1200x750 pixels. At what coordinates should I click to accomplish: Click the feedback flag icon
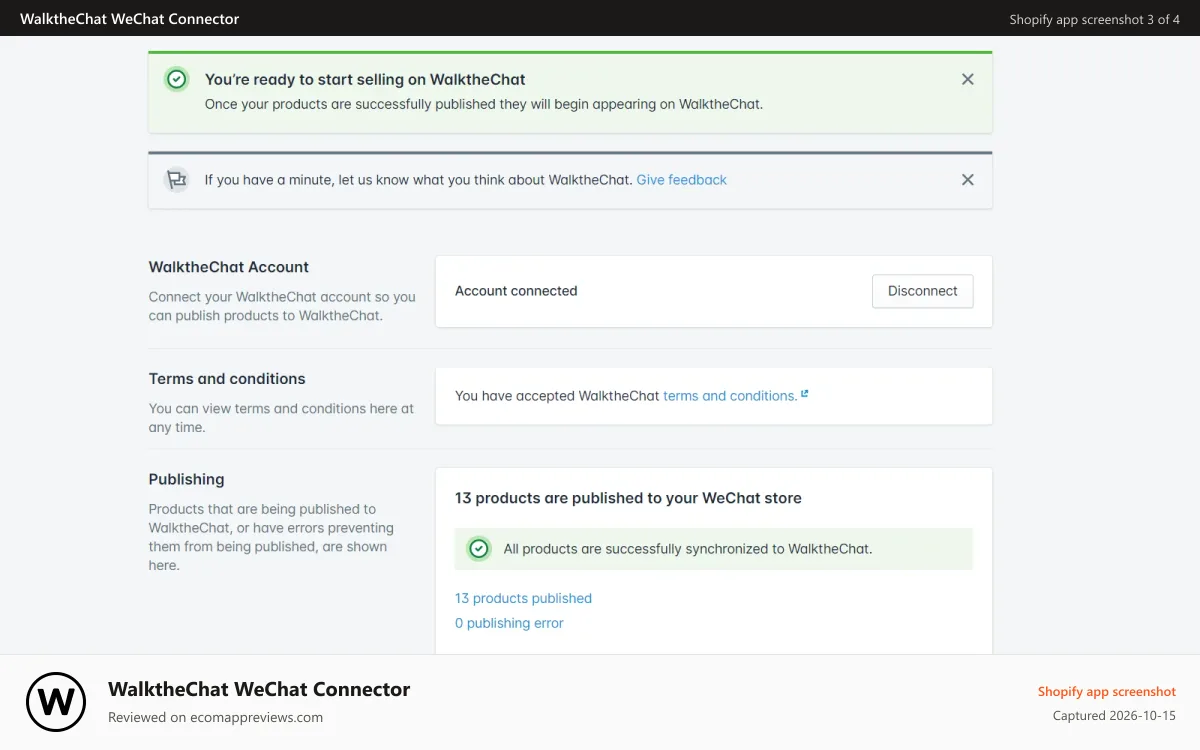177,180
